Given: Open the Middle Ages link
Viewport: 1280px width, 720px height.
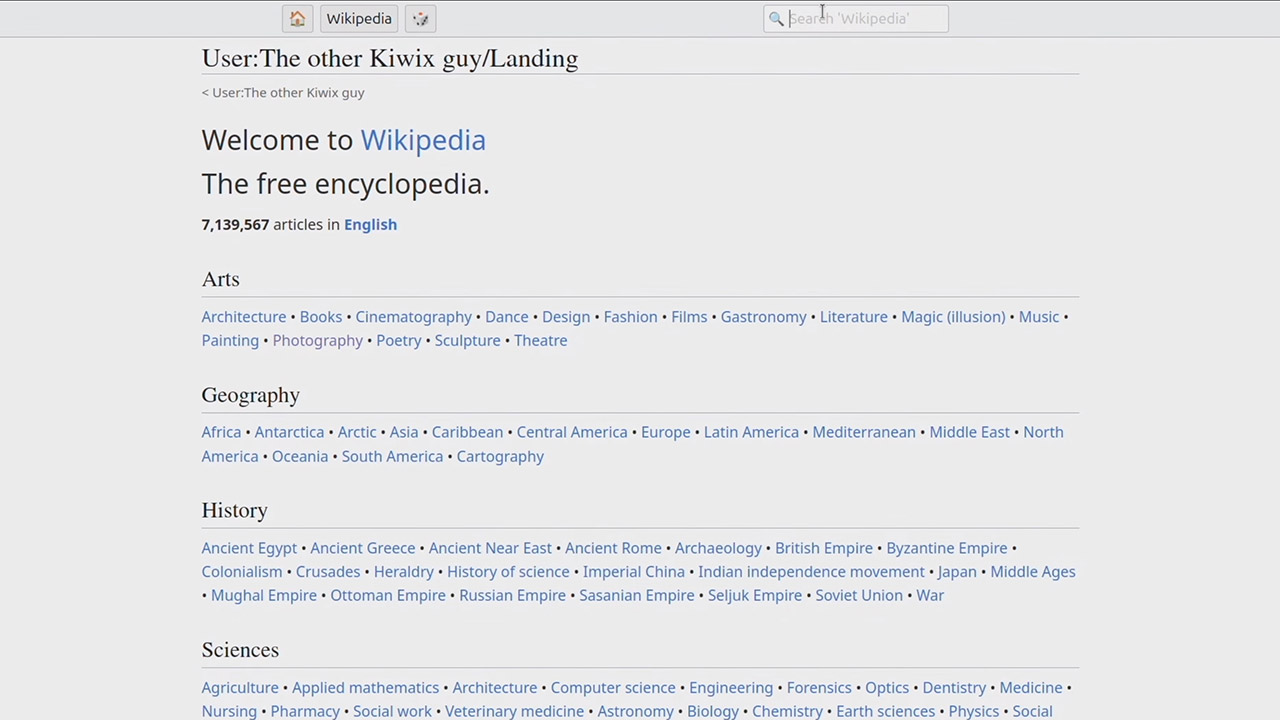Looking at the screenshot, I should click(1033, 572).
